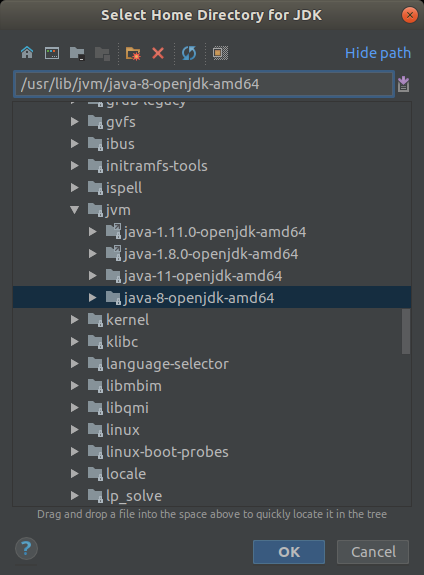The image size is (424, 575).
Task: Click the Cancel button
Action: (x=373, y=552)
